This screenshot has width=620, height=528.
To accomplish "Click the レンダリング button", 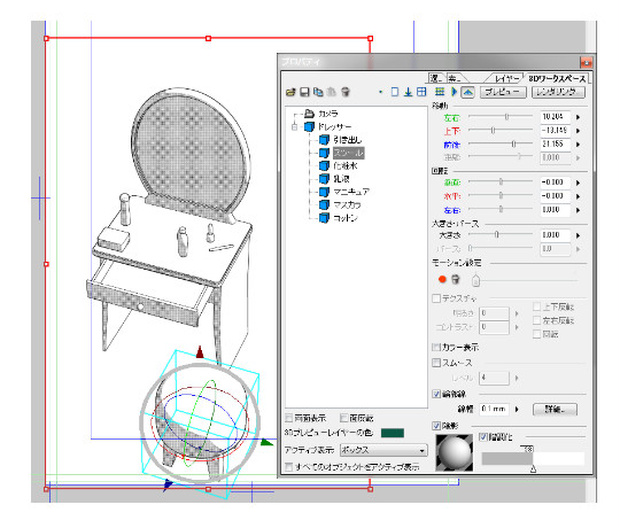I will (x=558, y=92).
